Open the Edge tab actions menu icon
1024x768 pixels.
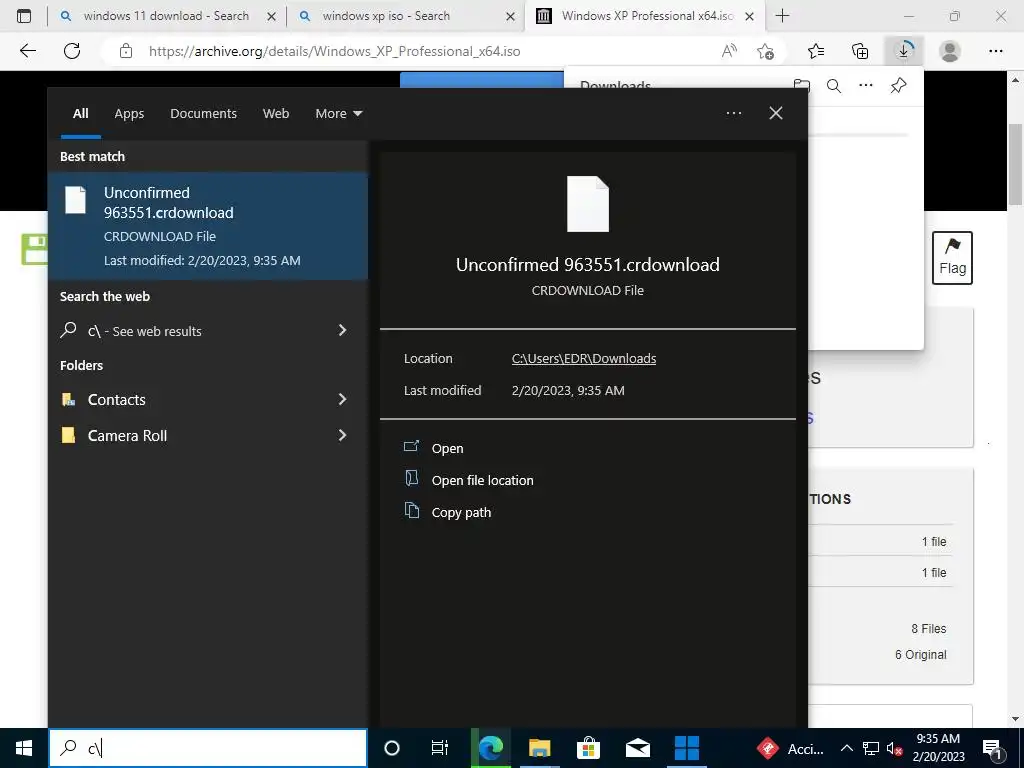click(24, 16)
